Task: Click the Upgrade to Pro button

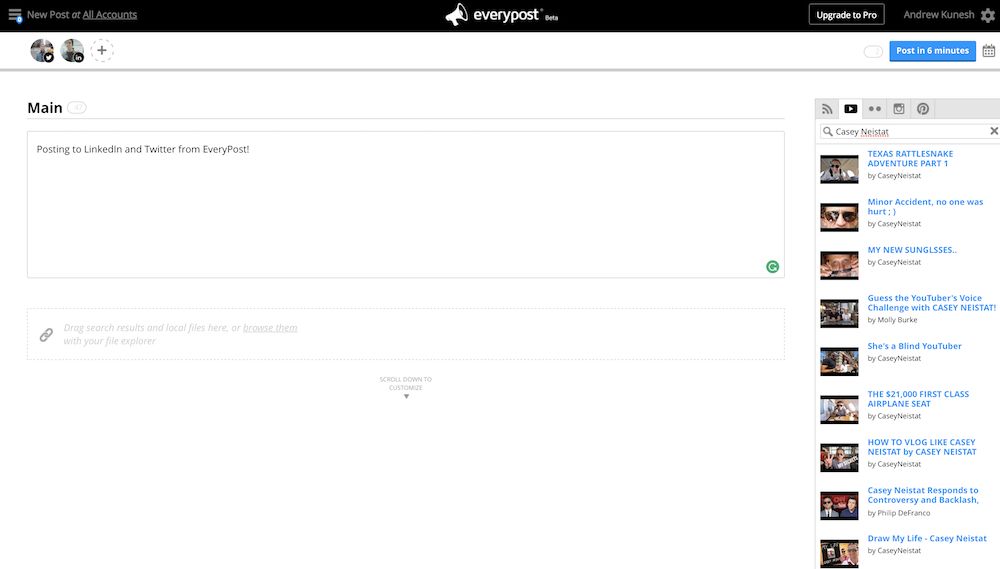Action: [846, 15]
